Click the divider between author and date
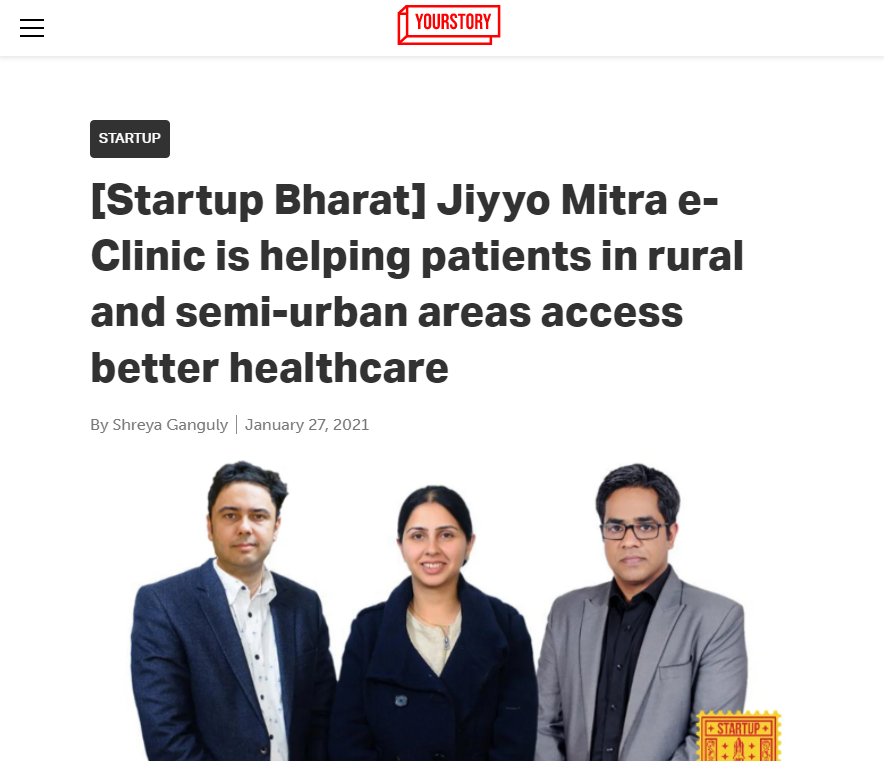The image size is (884, 761). click(237, 424)
